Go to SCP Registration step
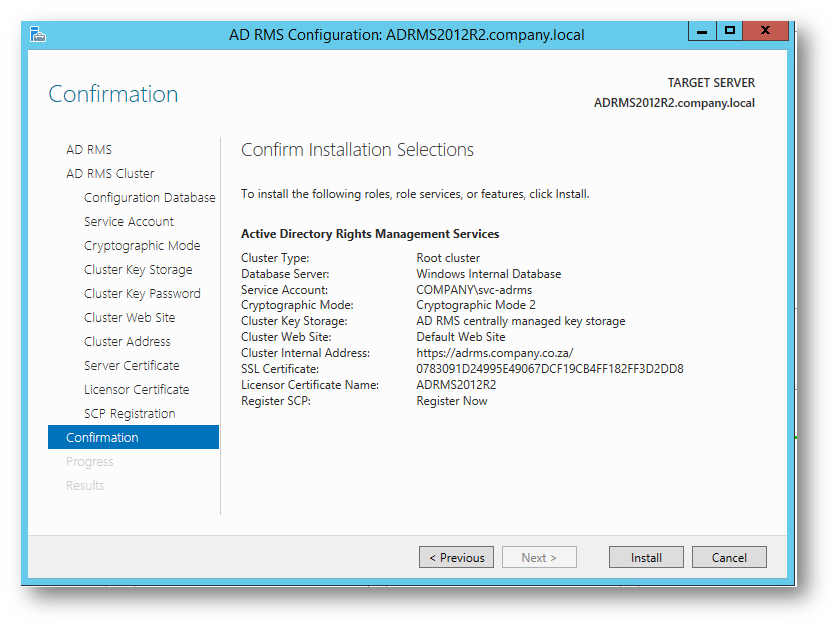This screenshot has width=839, height=629. 129,414
